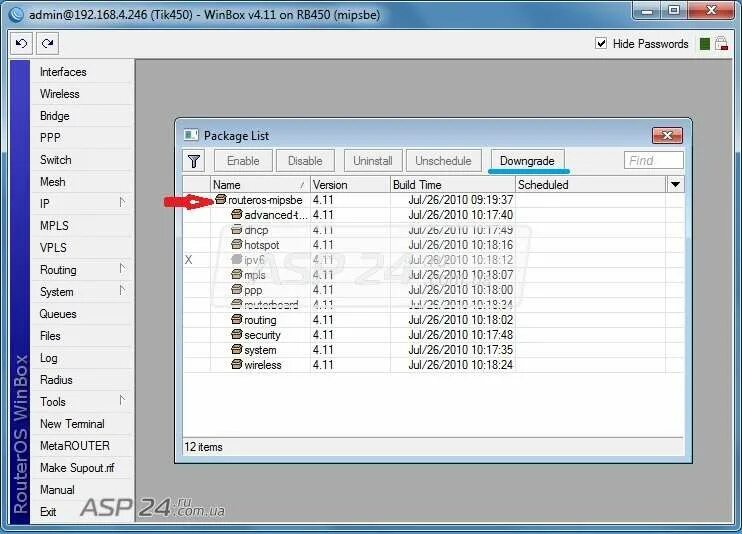Maximize the WinBox window
The width and height of the screenshot is (742, 534).
tap(674, 10)
